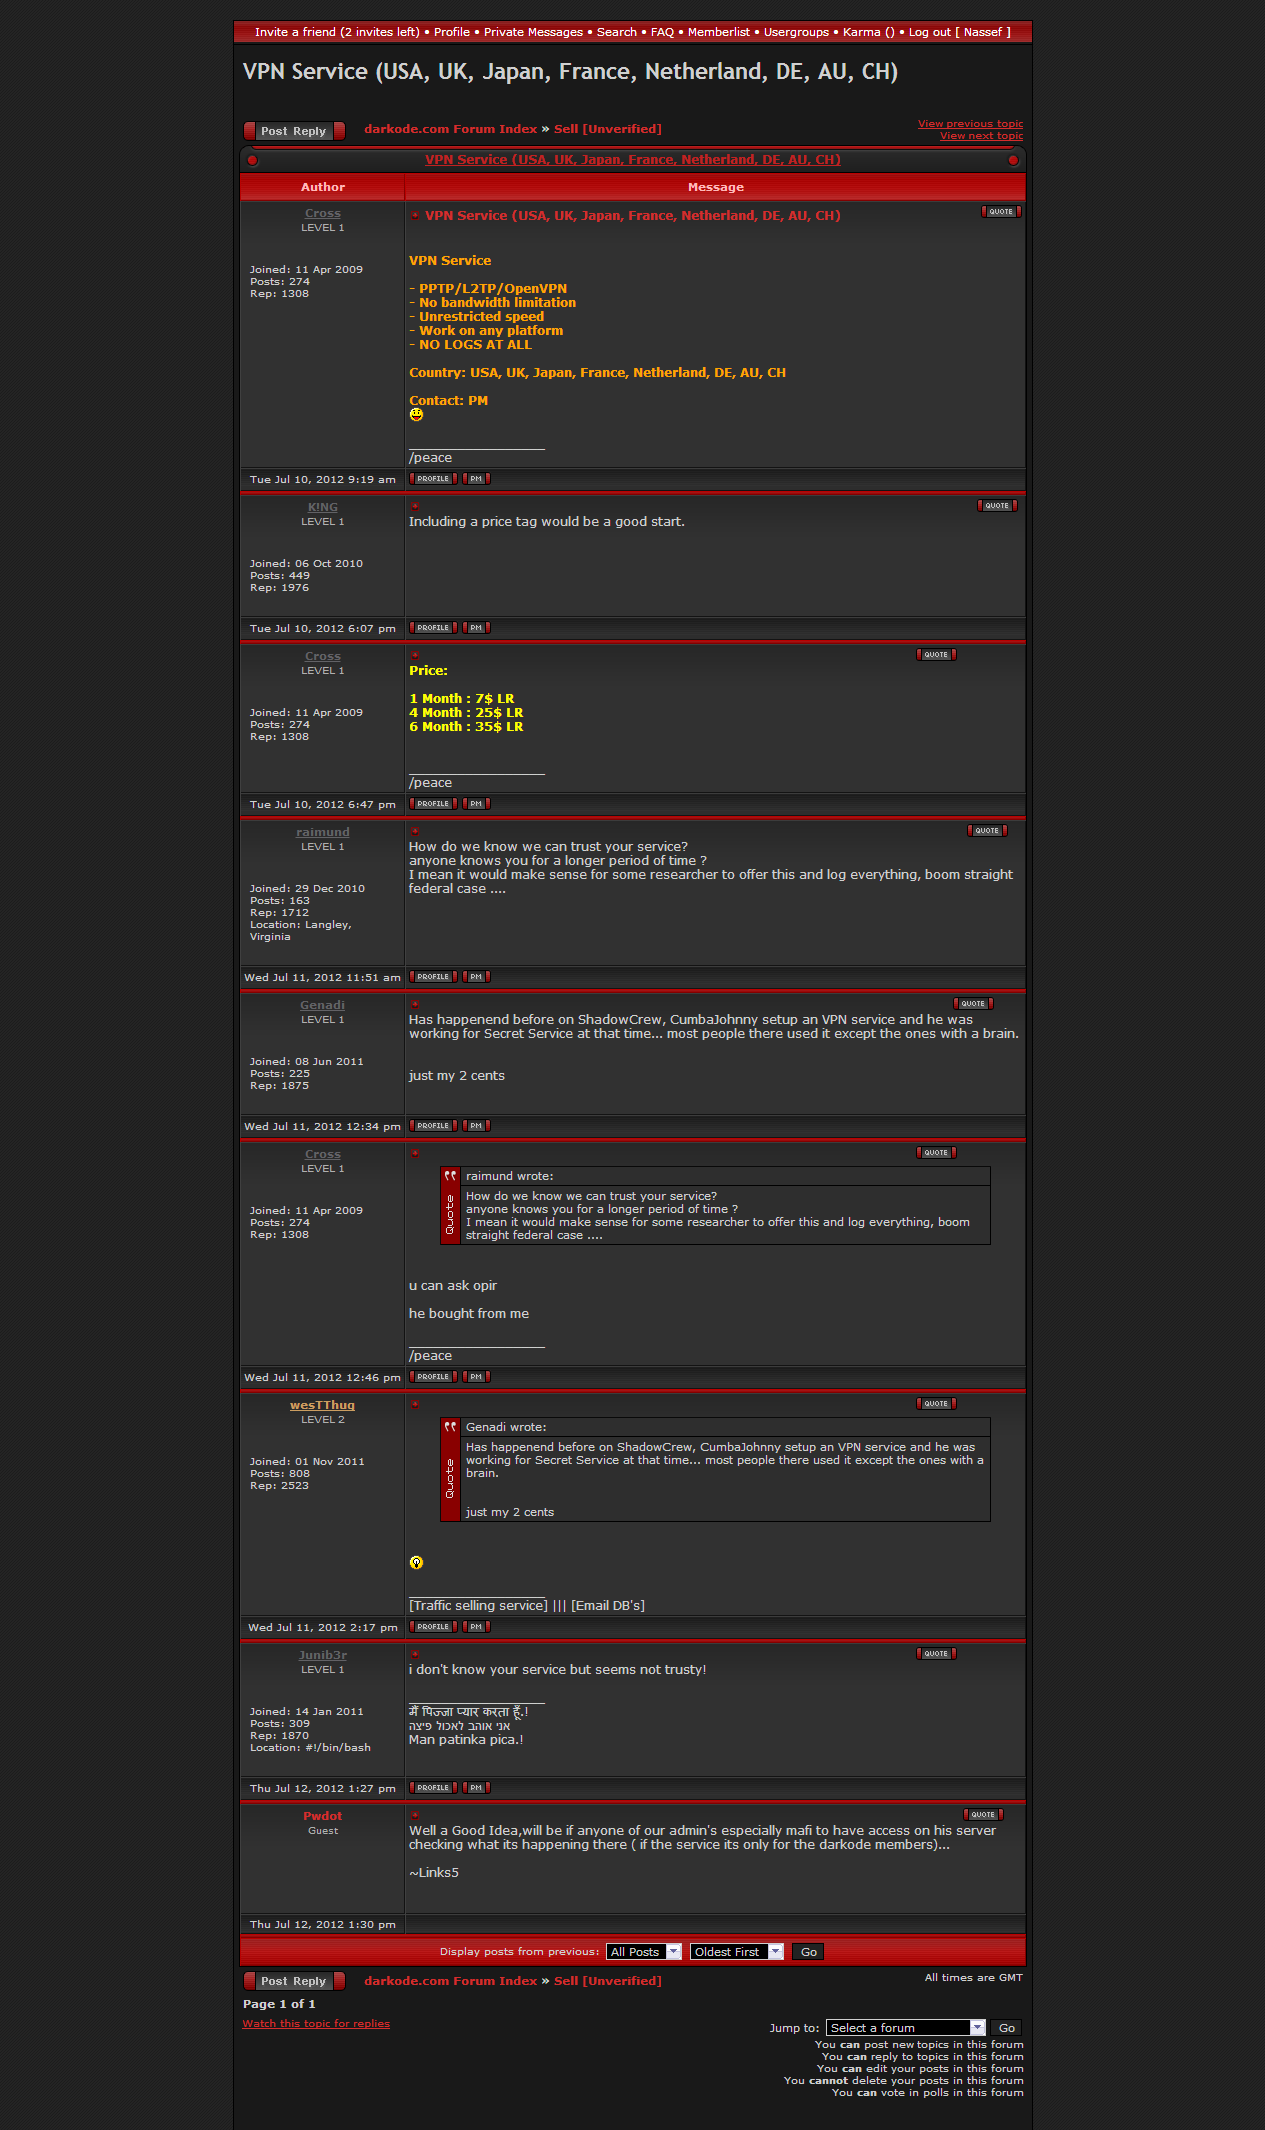Open the Search menu item

click(616, 32)
